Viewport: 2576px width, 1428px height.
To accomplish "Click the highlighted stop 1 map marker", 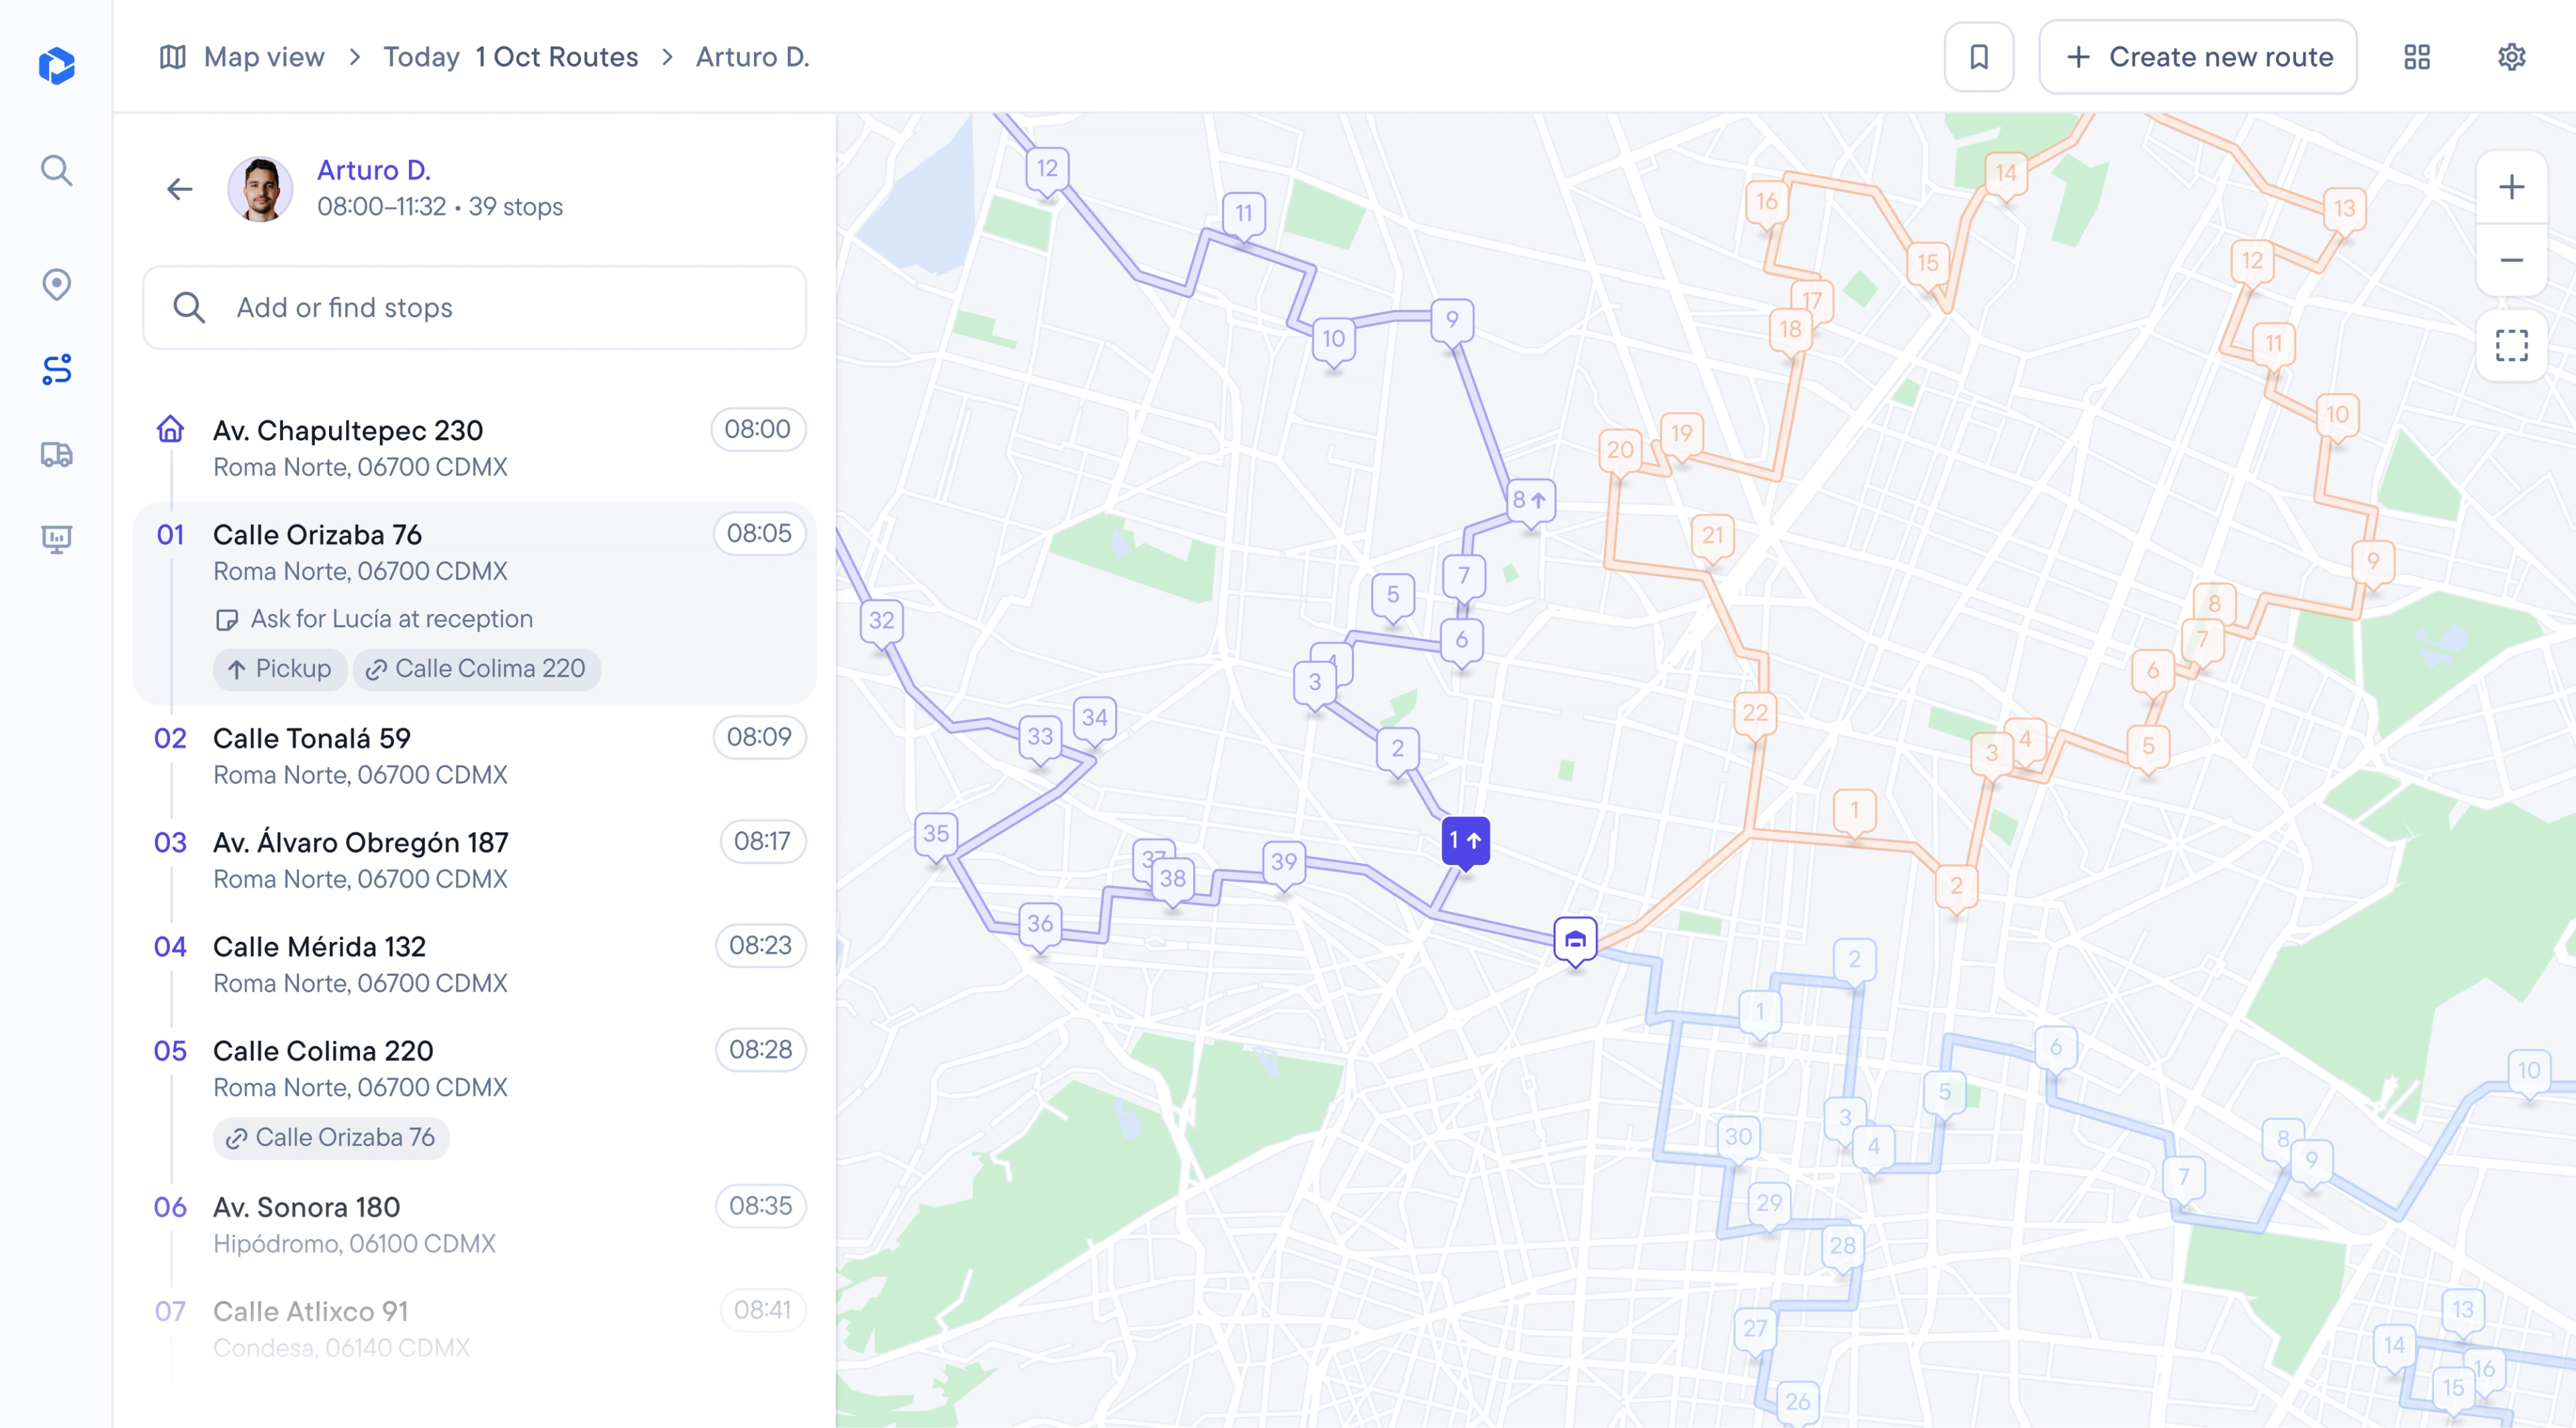I will (x=1465, y=843).
